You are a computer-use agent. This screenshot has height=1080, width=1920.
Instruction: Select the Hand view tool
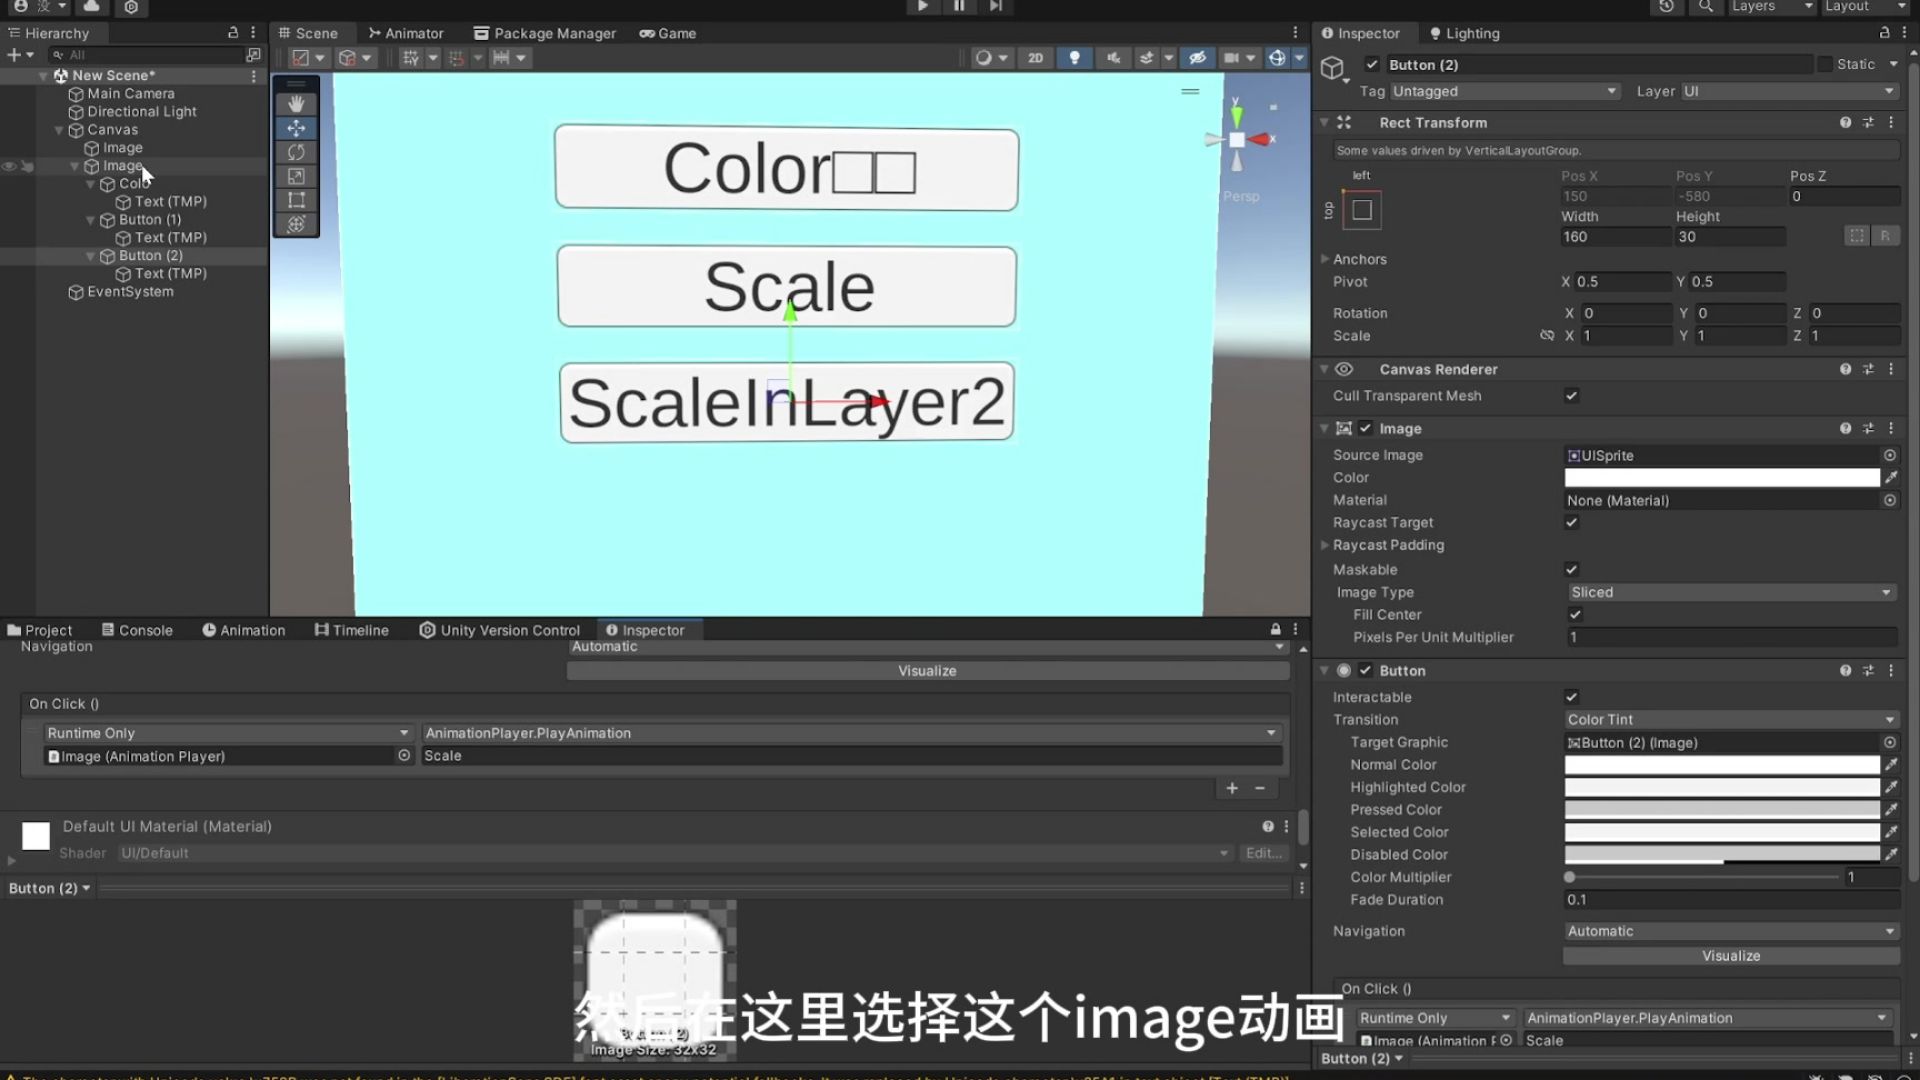point(296,104)
